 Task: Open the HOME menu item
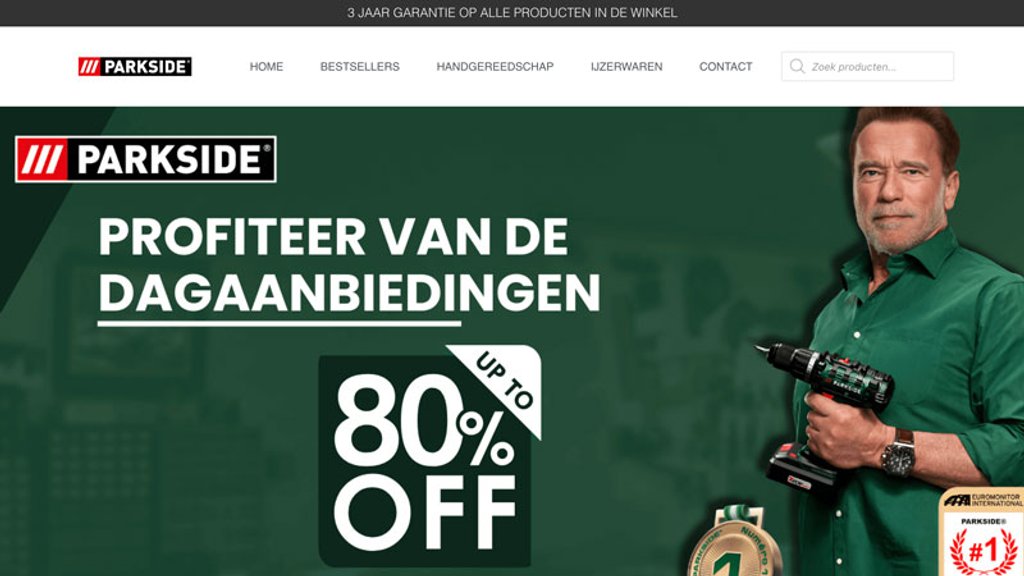point(266,67)
